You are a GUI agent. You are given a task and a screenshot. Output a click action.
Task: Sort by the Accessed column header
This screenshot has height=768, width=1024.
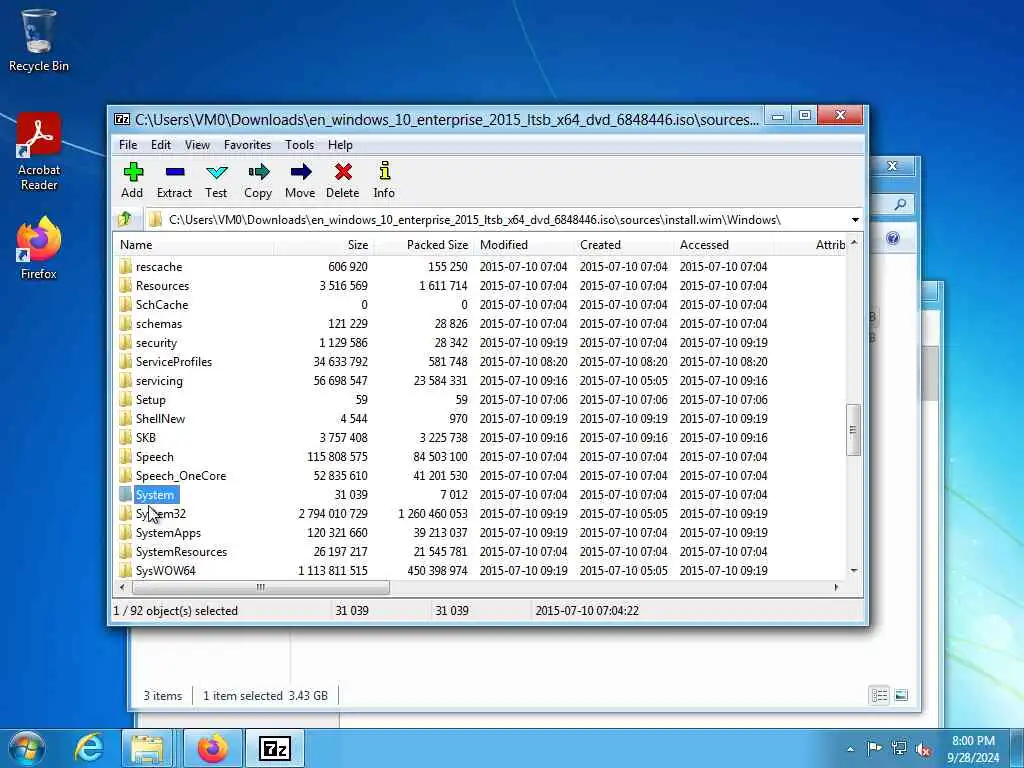724,245
